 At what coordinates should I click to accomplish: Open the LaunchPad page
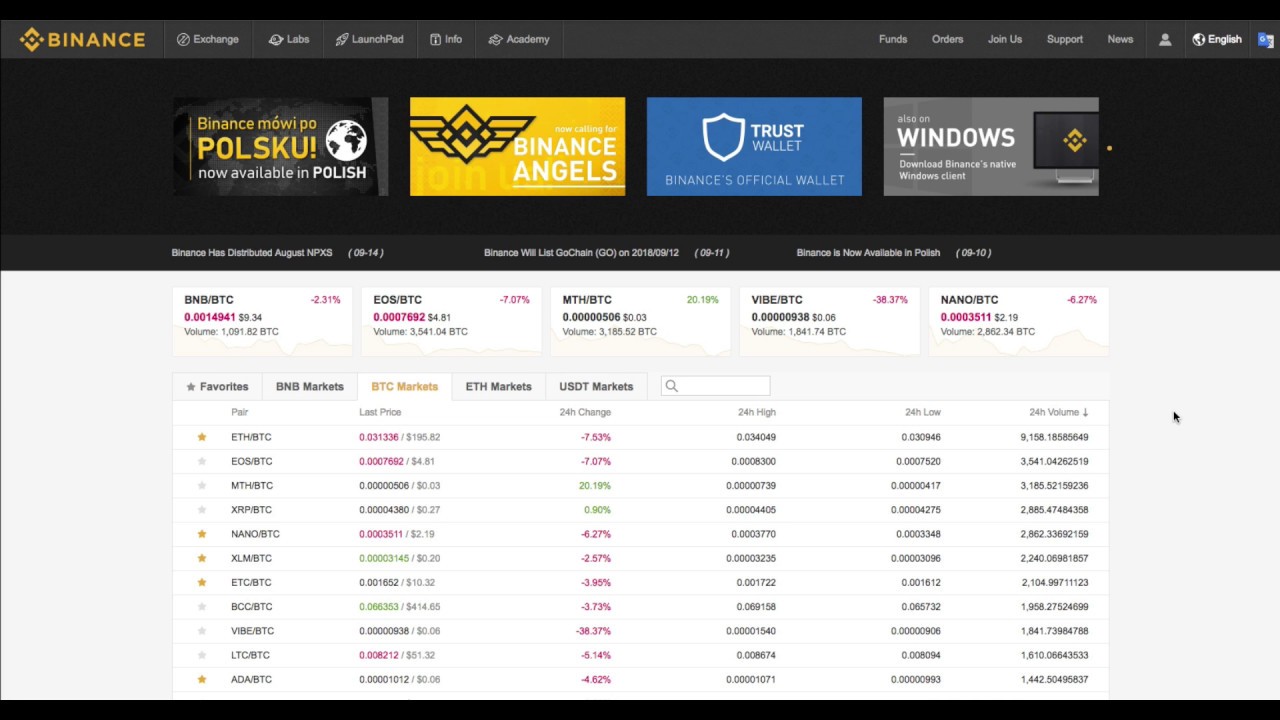tap(370, 40)
